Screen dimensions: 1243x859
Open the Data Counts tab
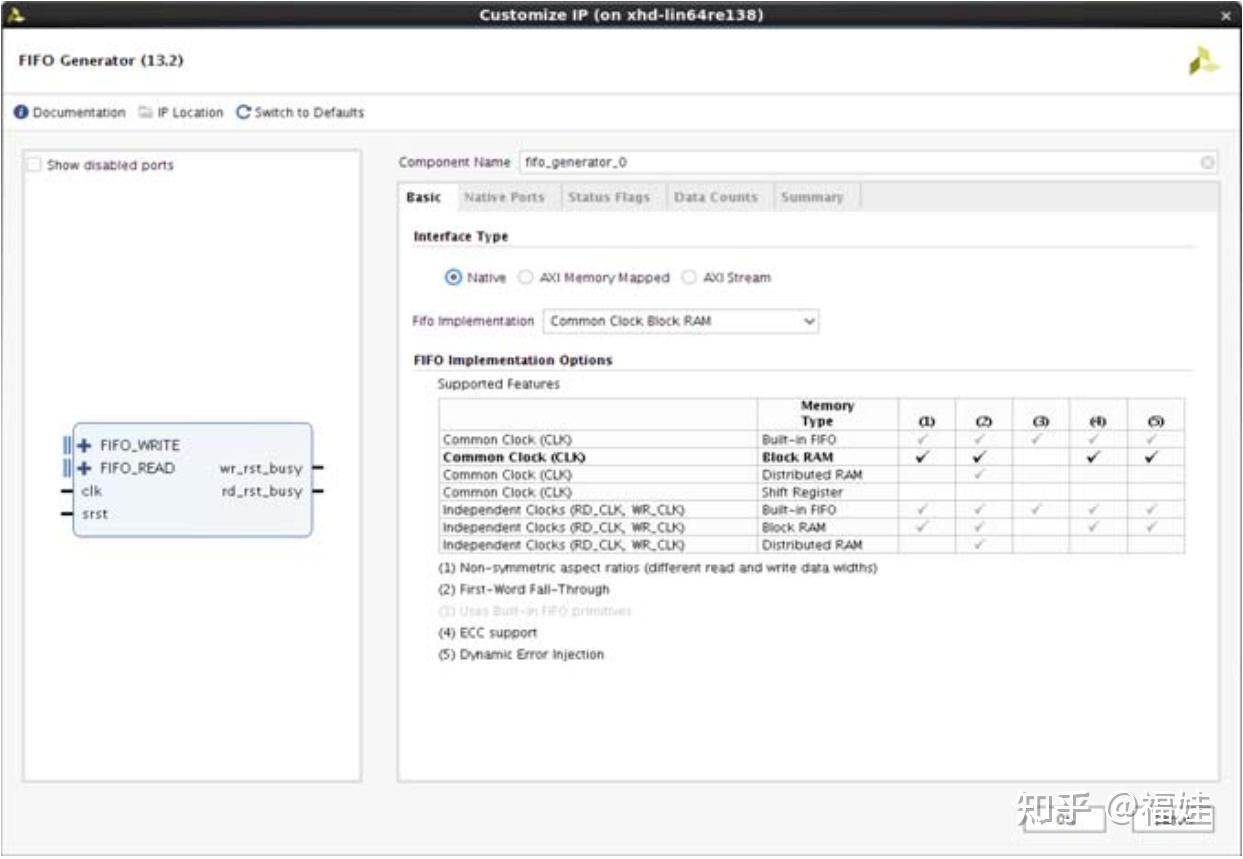click(x=716, y=198)
